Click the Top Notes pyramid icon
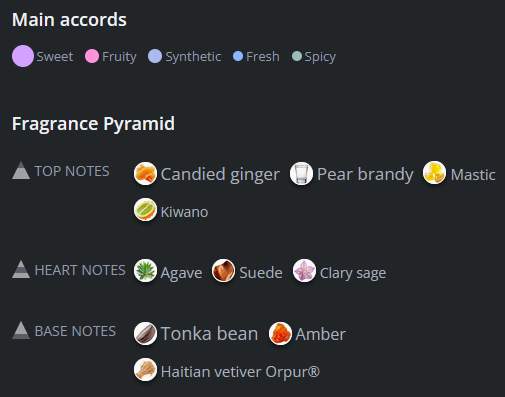This screenshot has height=397, width=505. click(21, 170)
